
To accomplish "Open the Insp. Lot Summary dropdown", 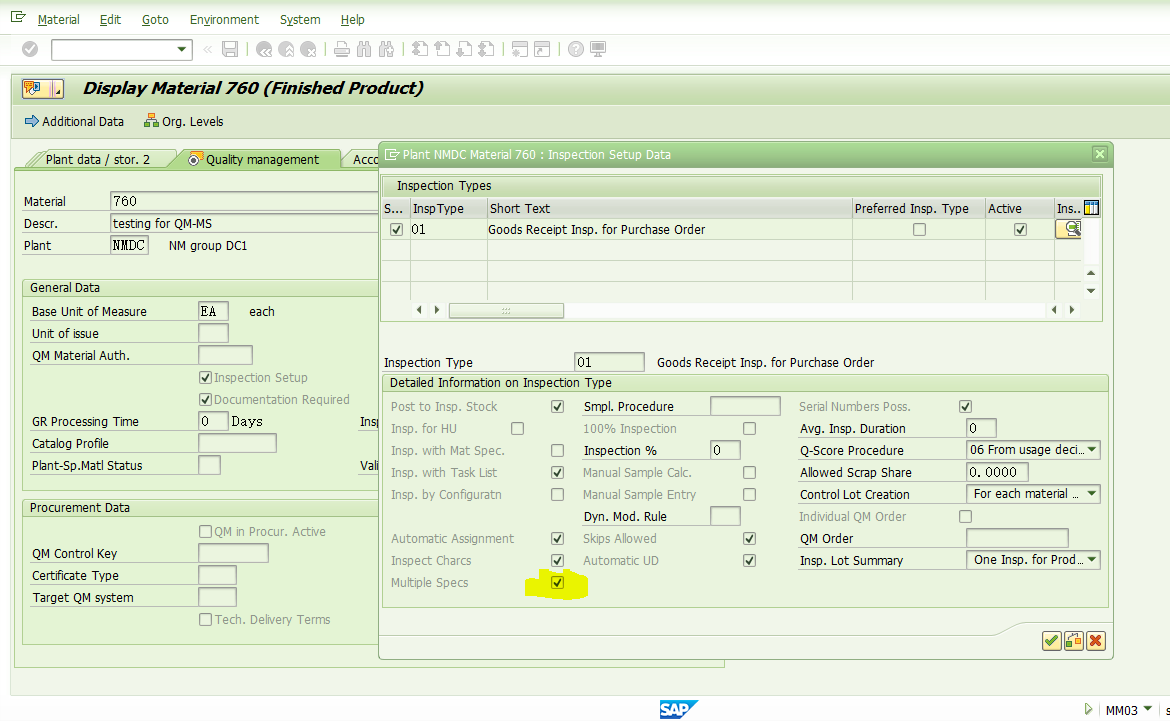I will [x=1091, y=560].
